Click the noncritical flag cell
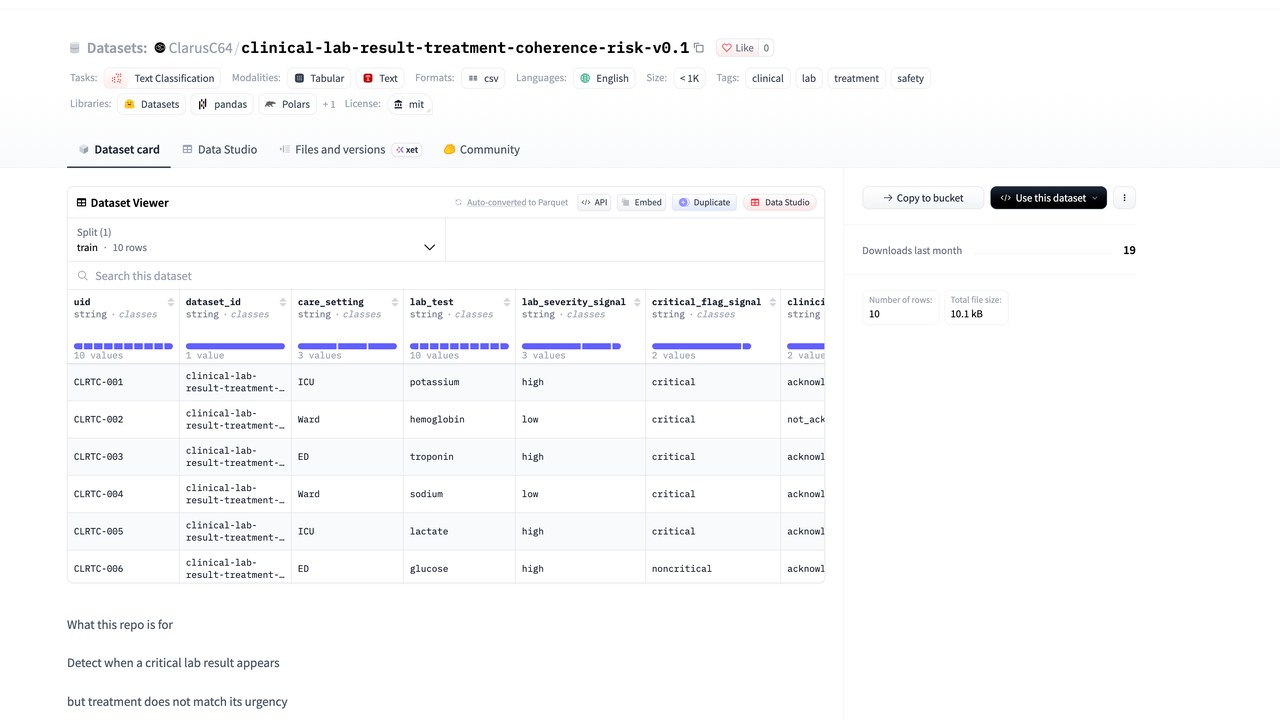The height and width of the screenshot is (720, 1280). tap(713, 569)
